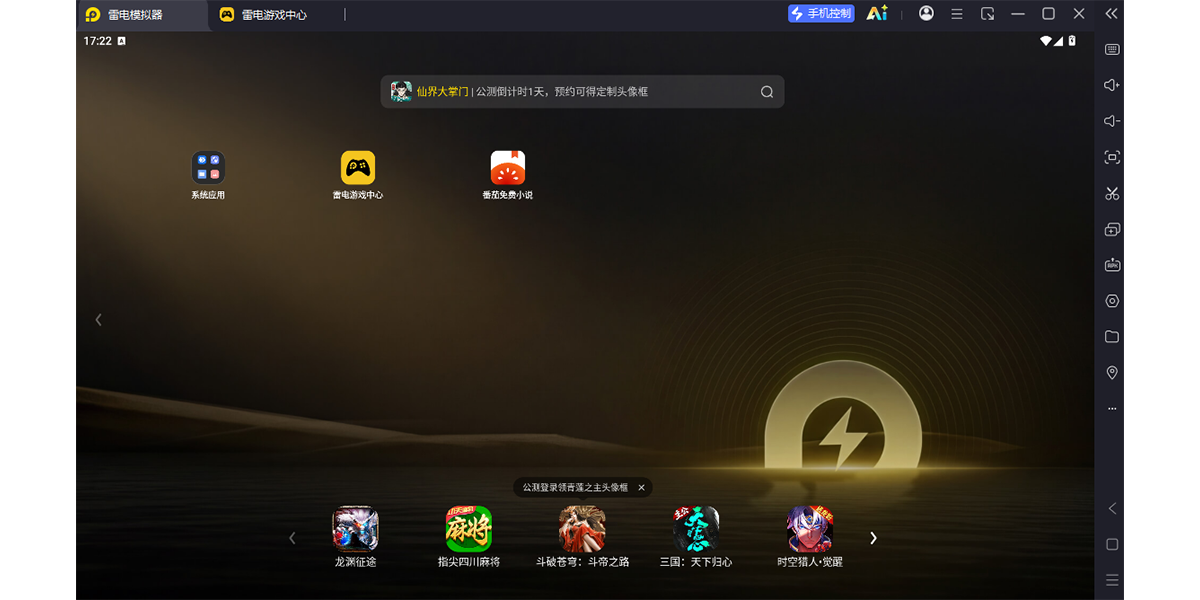Toggle fullscreen from the sidebar

[x=1112, y=157]
